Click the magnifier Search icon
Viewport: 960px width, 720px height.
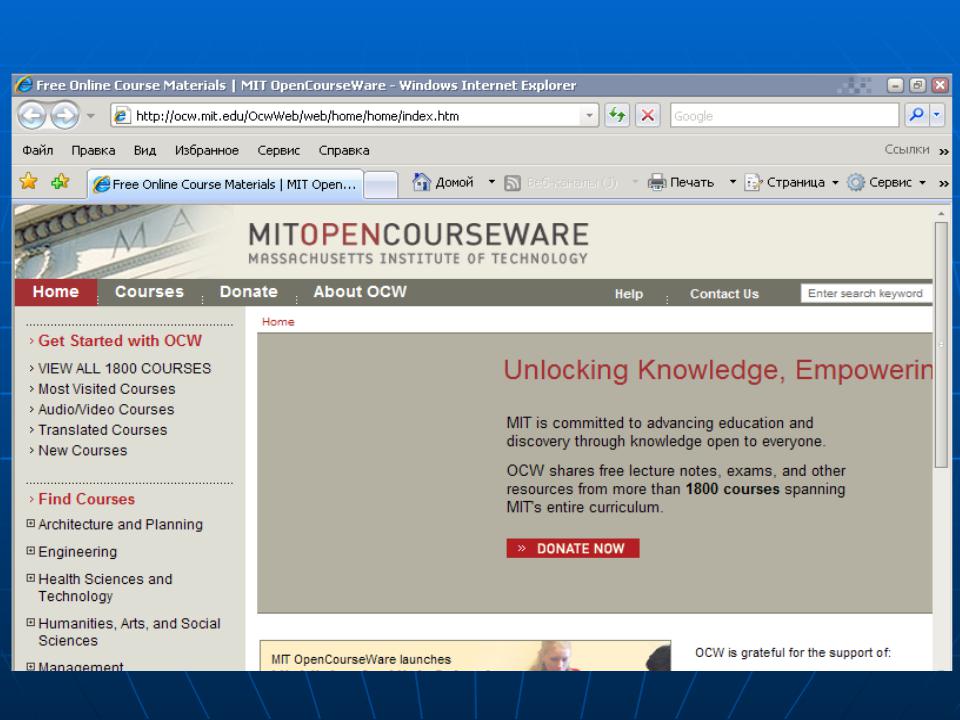917,114
